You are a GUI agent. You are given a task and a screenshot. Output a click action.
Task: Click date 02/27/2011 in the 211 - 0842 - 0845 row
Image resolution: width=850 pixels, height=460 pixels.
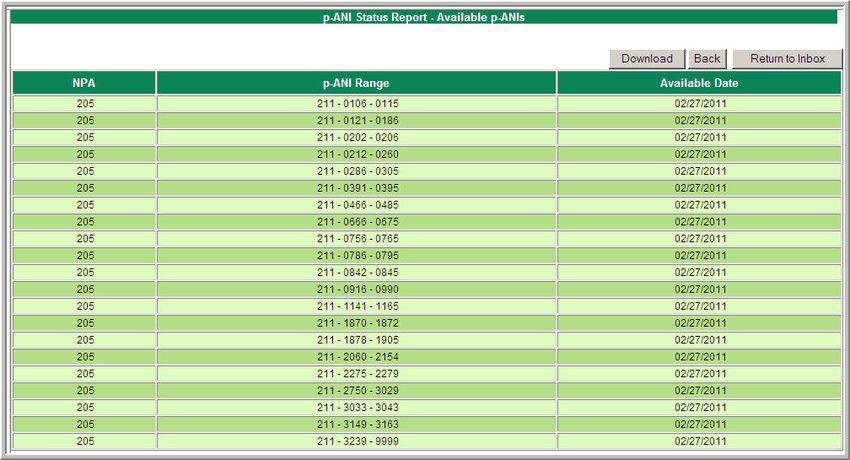click(700, 272)
